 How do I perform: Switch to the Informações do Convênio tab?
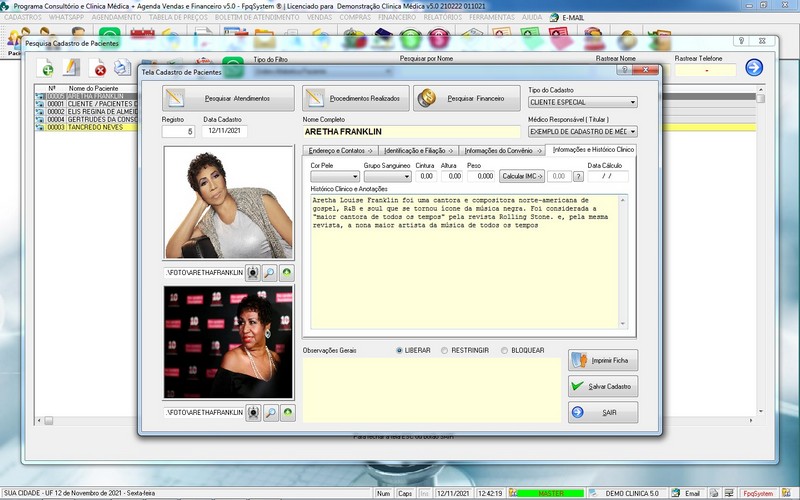[503, 151]
